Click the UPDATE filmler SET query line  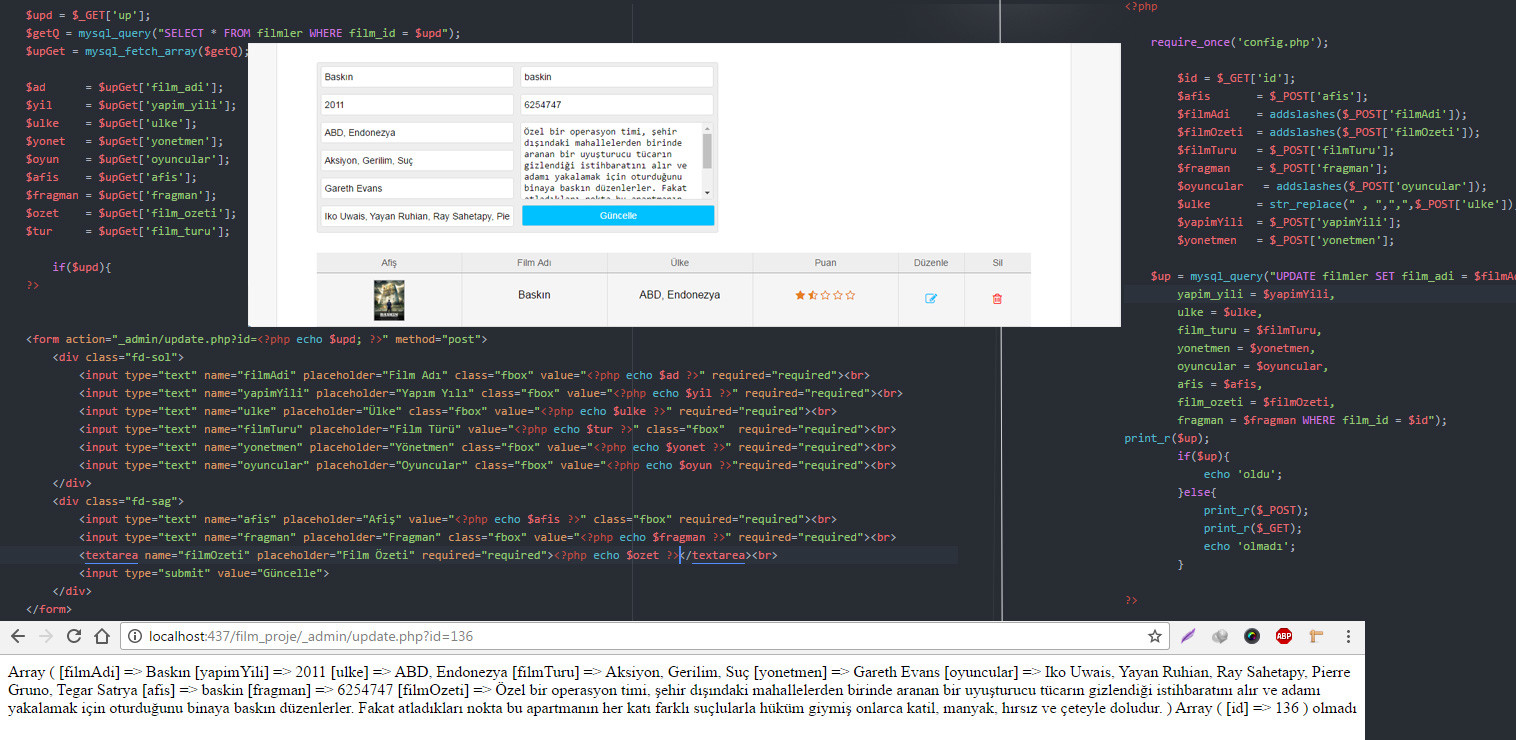1333,275
